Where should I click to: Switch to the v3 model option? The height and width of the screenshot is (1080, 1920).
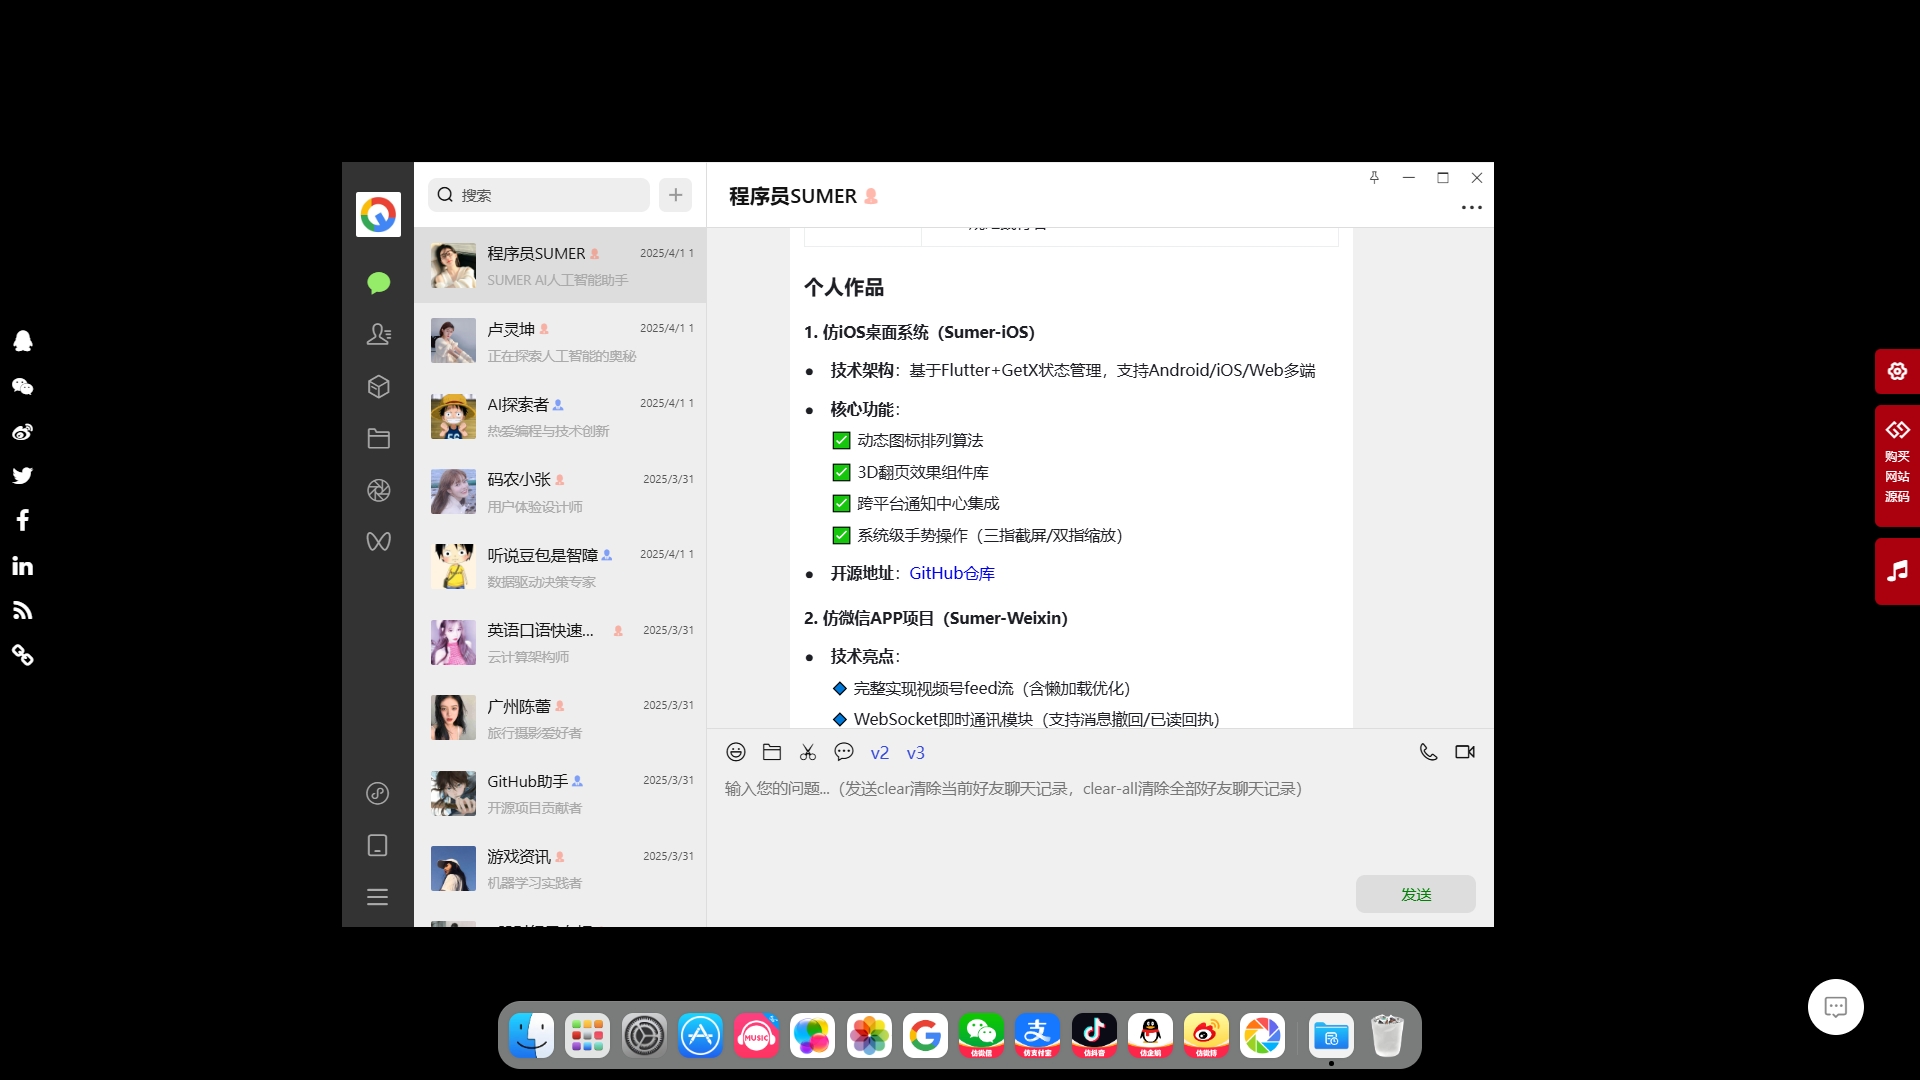tap(916, 753)
